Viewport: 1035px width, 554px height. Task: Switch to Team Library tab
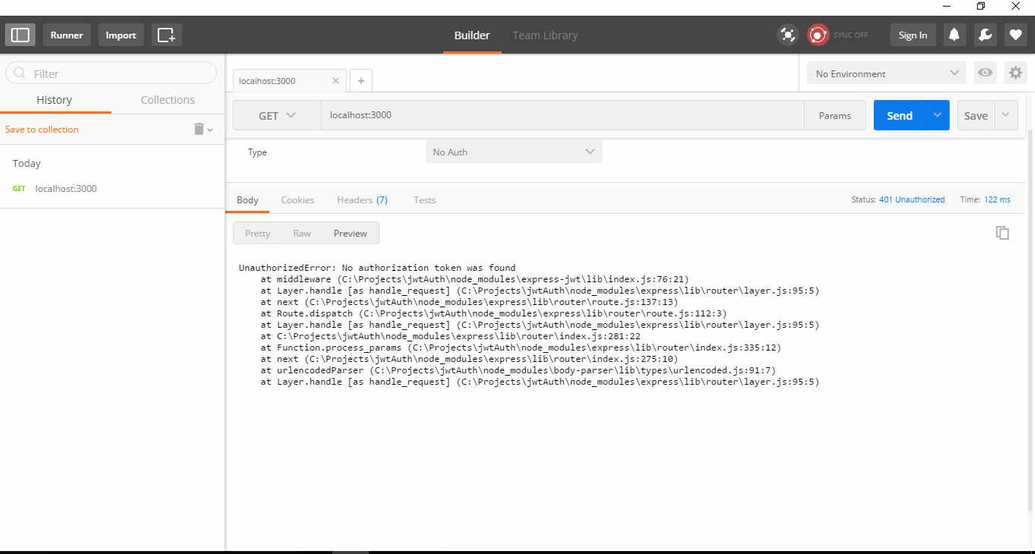pyautogui.click(x=545, y=35)
